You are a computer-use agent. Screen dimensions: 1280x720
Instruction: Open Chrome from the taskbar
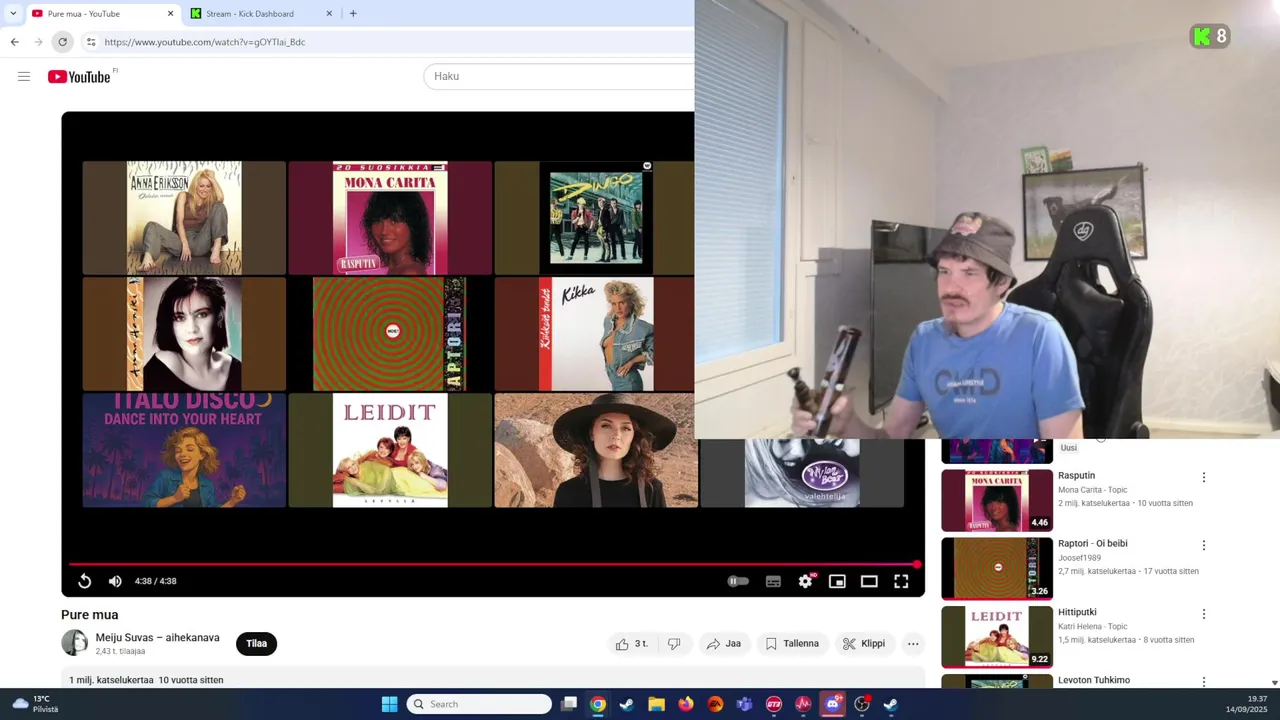point(598,704)
